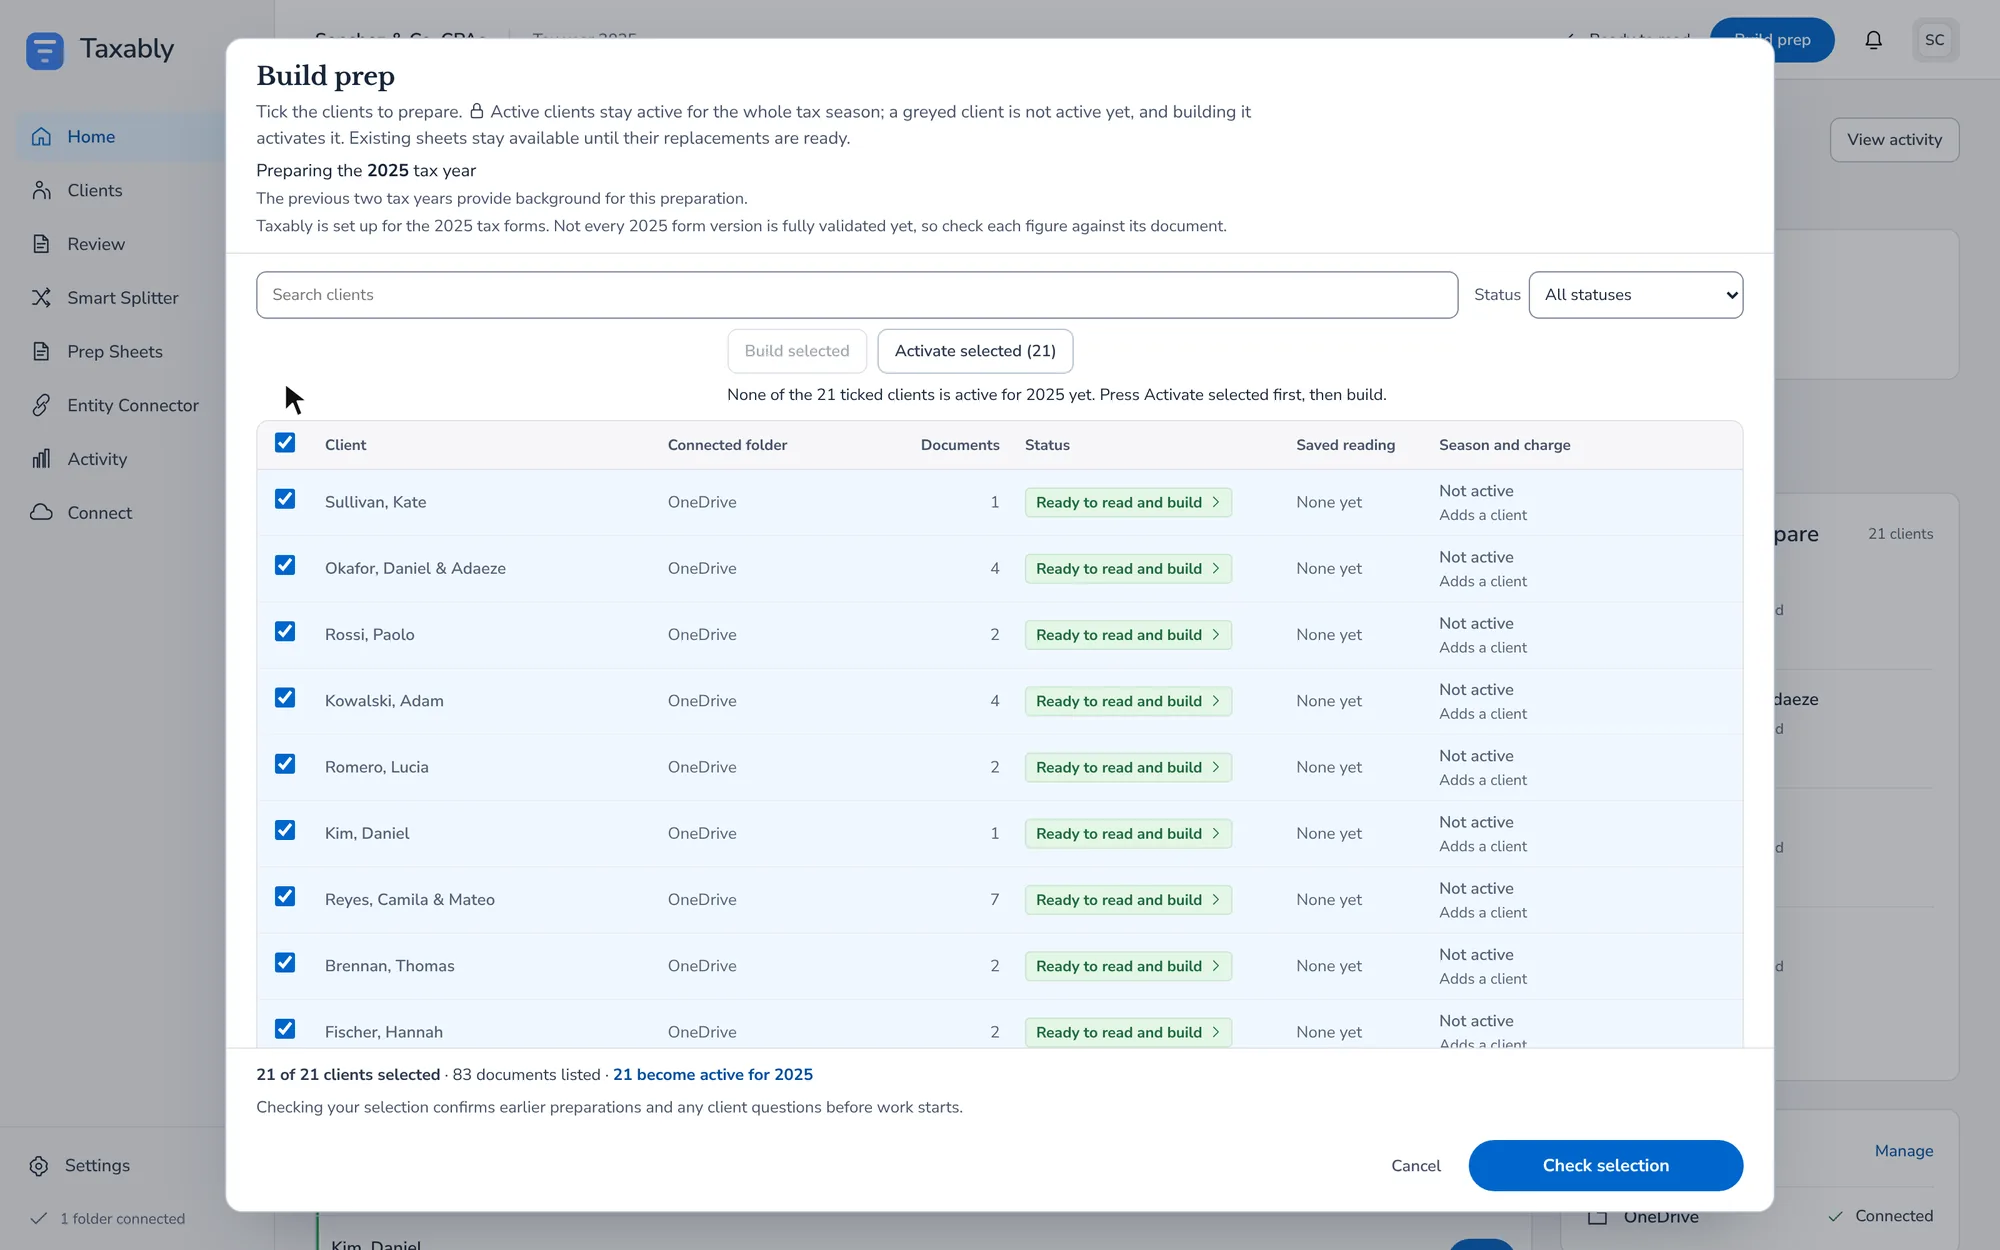Expand Rossi, Paolo ready status badge
Screen dimensions: 2000x1250
point(1128,635)
